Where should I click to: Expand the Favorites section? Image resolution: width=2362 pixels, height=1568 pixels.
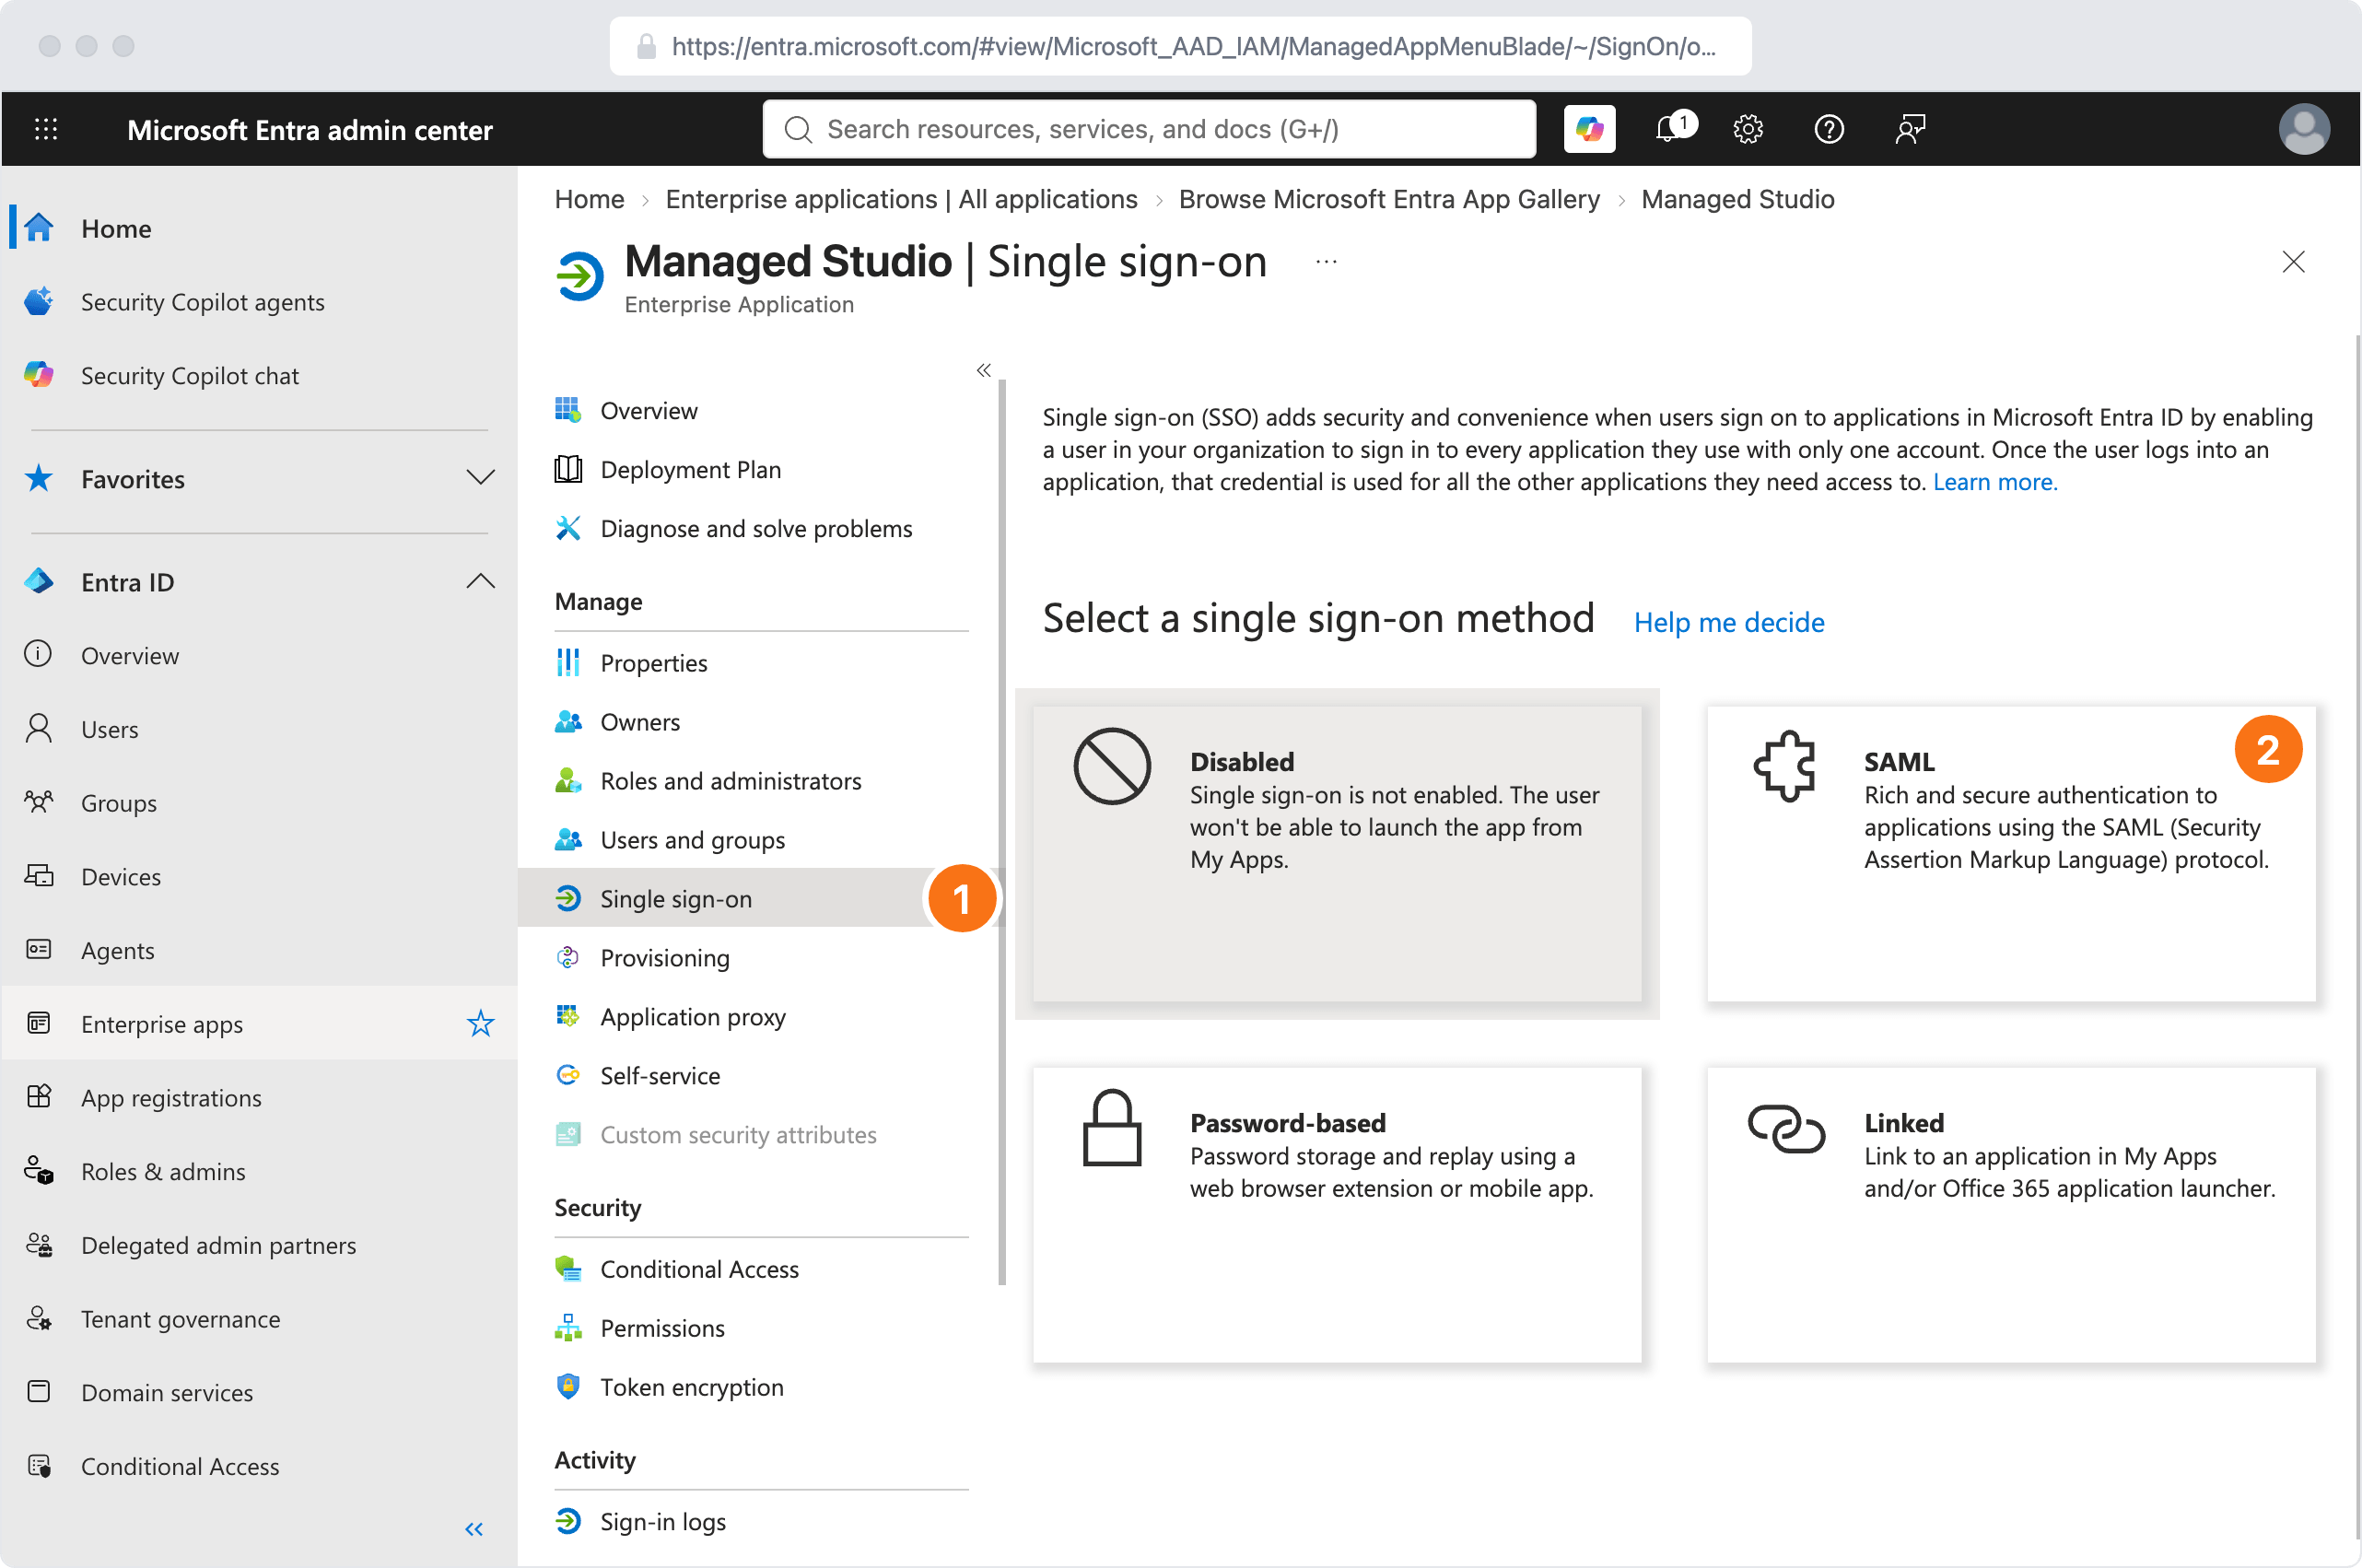point(481,478)
